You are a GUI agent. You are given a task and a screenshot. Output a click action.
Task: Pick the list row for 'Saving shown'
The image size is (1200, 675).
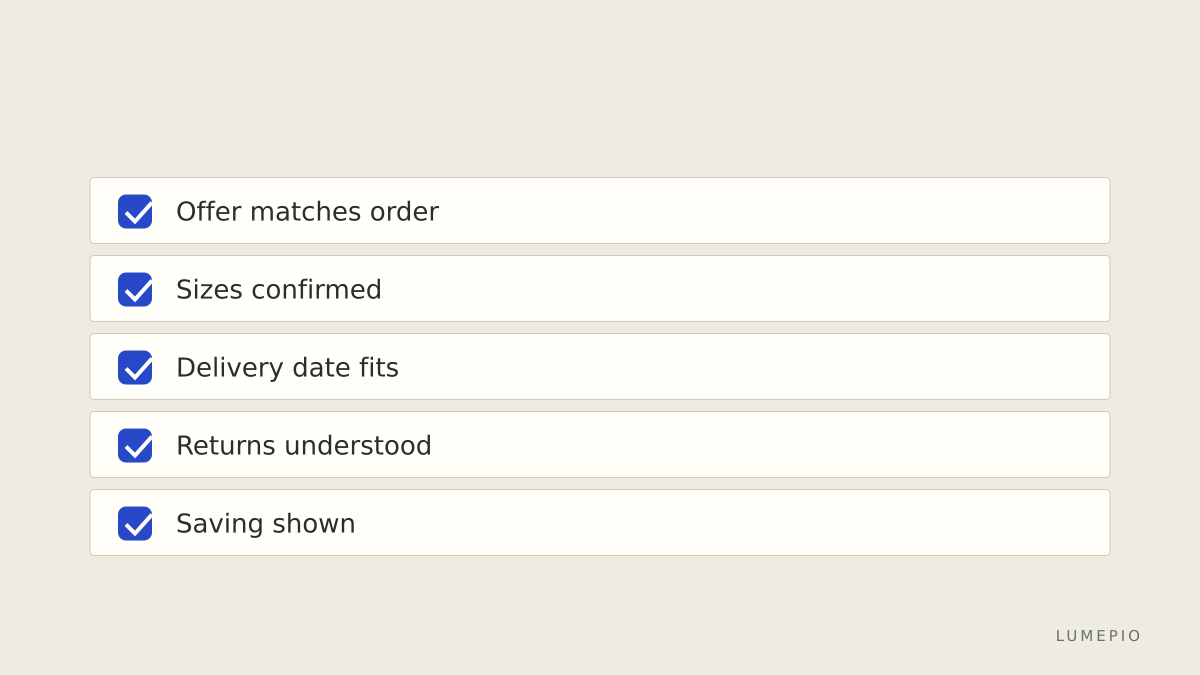click(x=600, y=523)
